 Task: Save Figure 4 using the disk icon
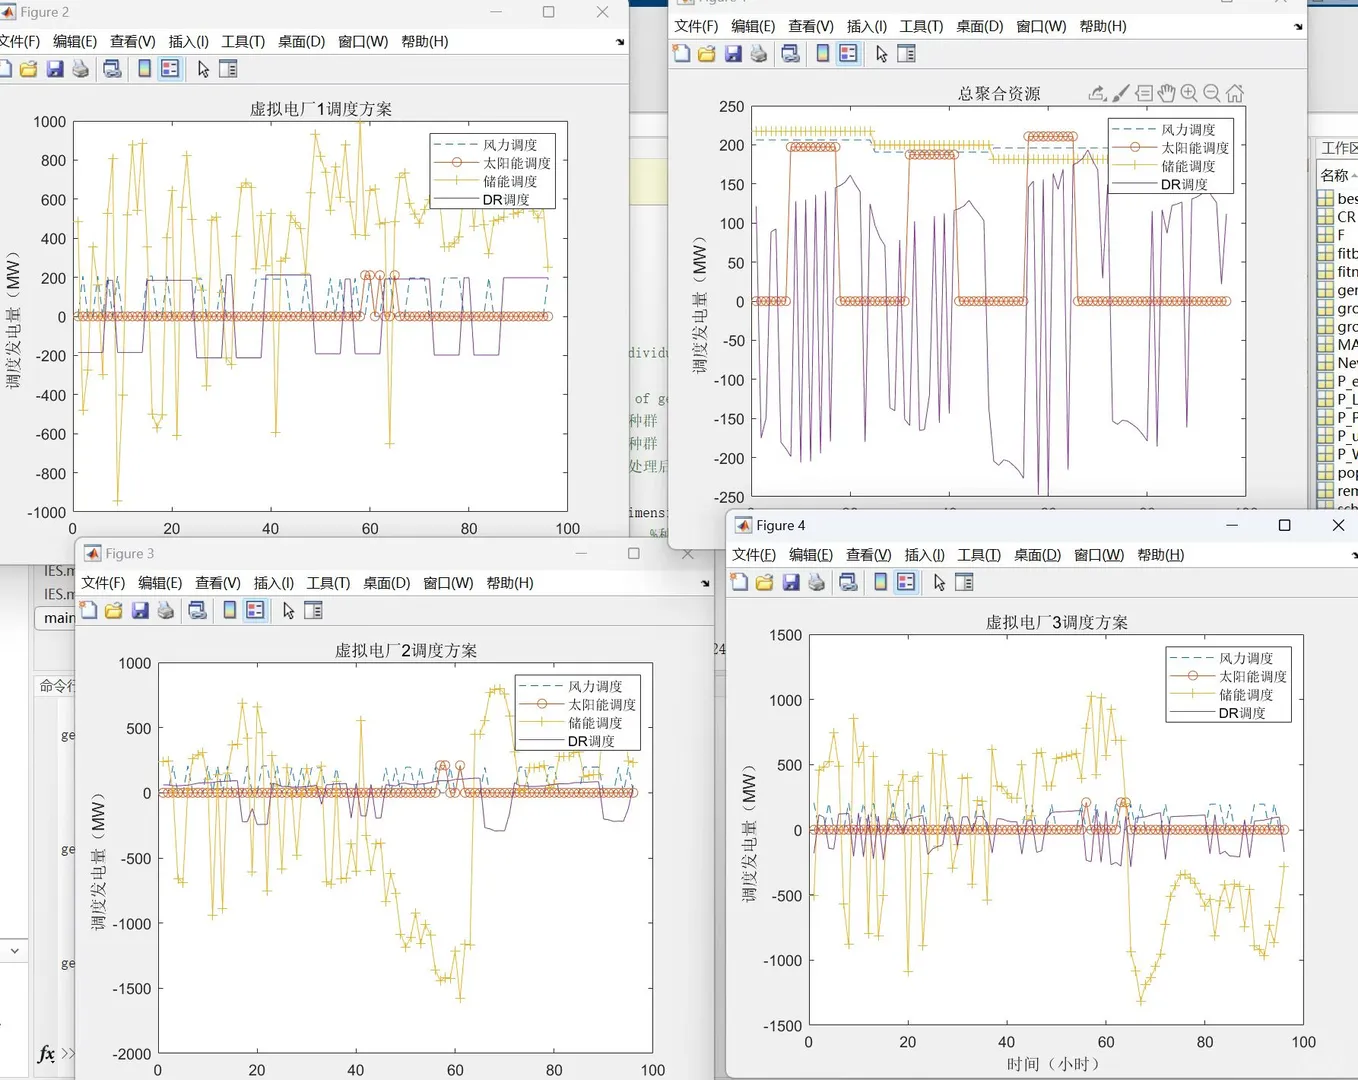[x=791, y=583]
